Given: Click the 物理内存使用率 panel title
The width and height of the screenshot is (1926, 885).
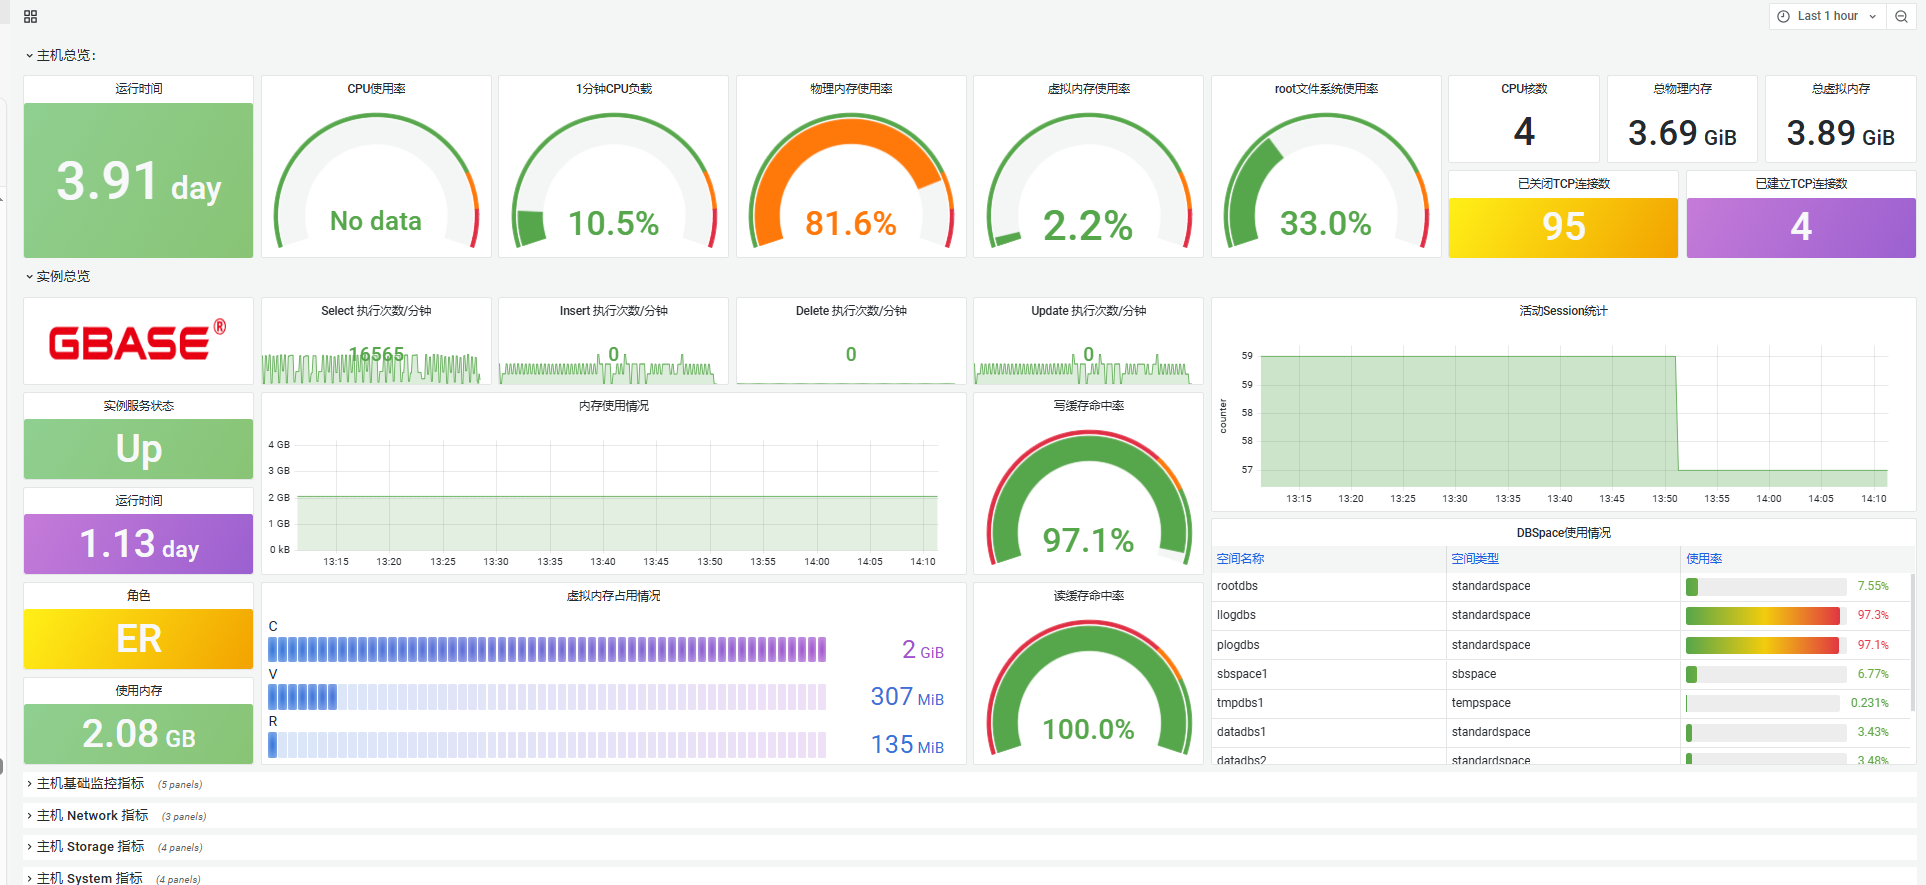Looking at the screenshot, I should (851, 89).
